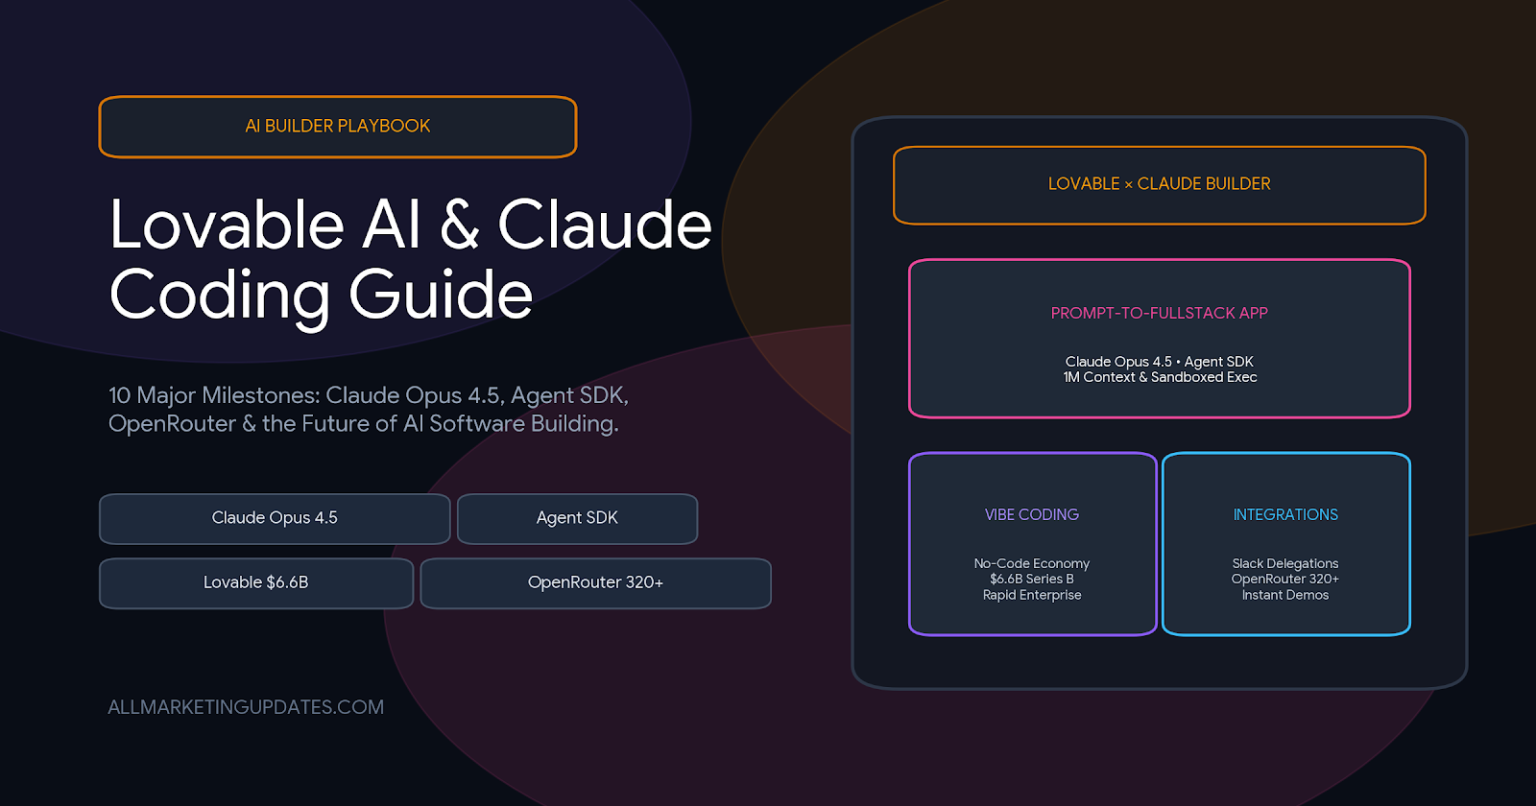1536x806 pixels.
Task: Click the text Claude Opus 4.5 • Agent SDK
Action: (1159, 362)
